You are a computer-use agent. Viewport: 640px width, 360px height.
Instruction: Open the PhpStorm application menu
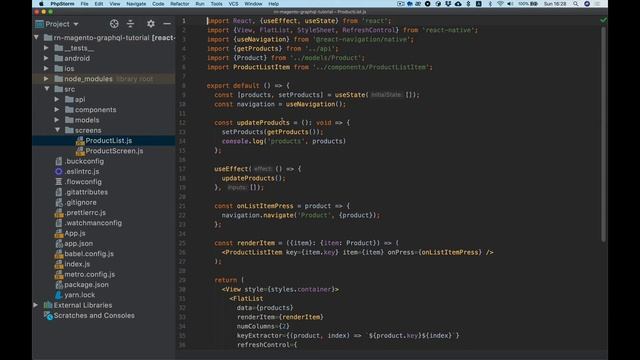(62, 4)
